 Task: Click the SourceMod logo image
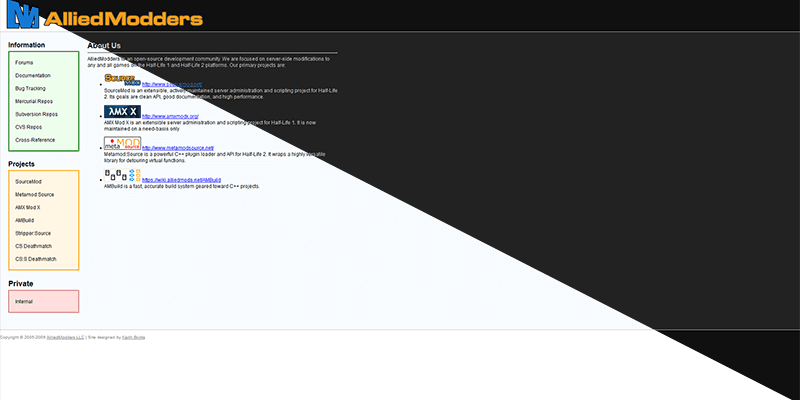pyautogui.click(x=122, y=80)
